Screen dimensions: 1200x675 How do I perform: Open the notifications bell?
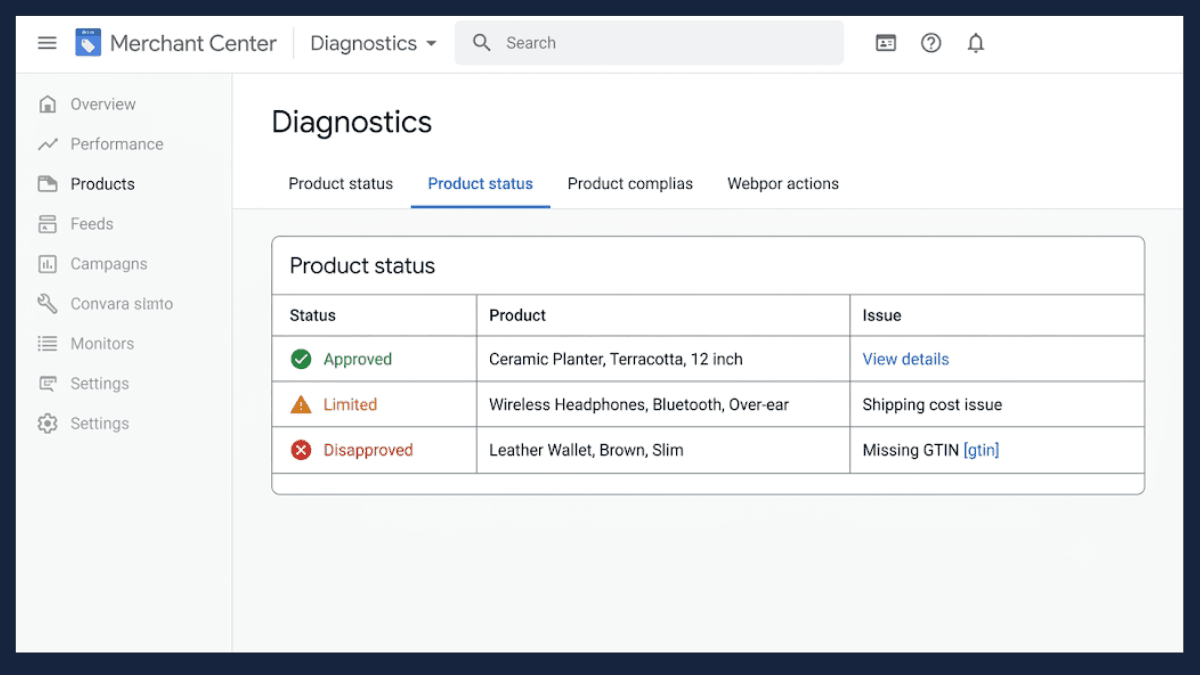tap(976, 43)
